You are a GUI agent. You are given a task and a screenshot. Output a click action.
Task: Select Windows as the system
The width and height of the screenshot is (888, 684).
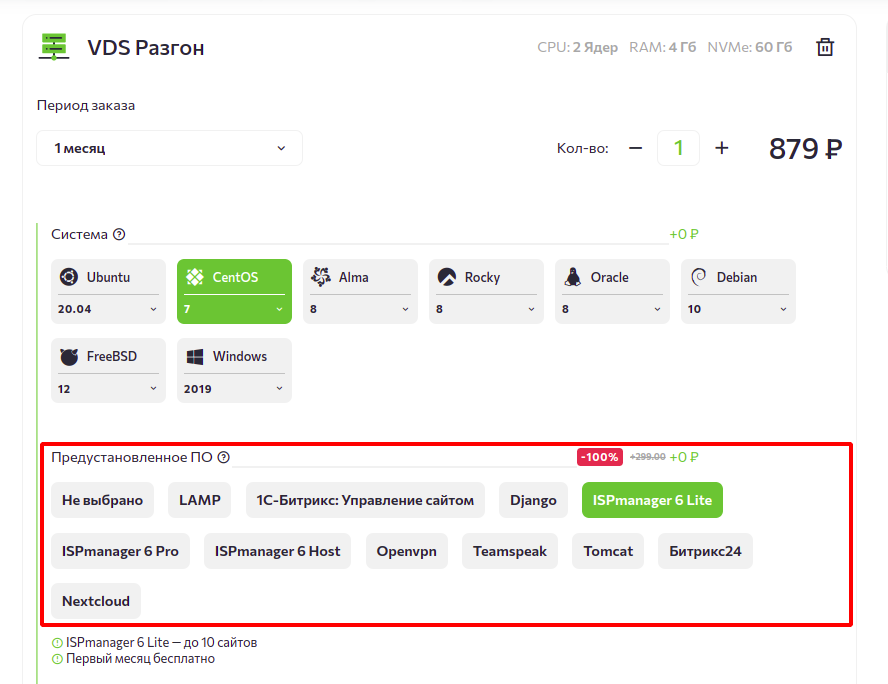coord(234,357)
